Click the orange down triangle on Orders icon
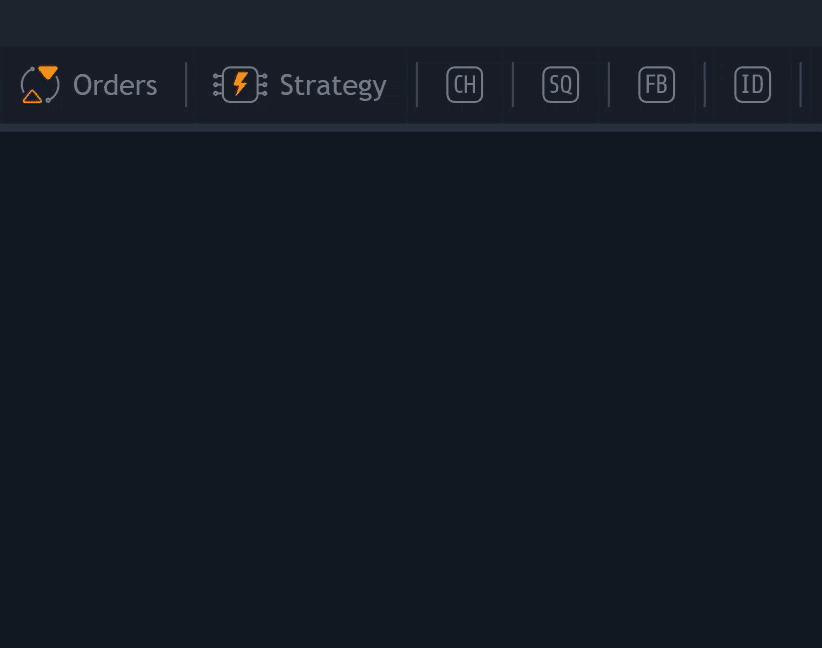The width and height of the screenshot is (822, 648). [x=48, y=72]
